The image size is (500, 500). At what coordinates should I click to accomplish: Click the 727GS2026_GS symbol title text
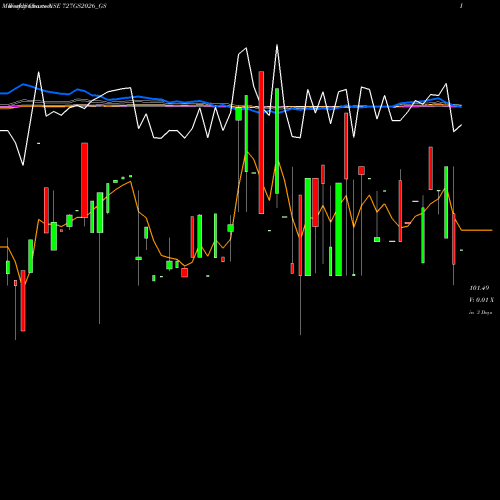[x=85, y=6]
